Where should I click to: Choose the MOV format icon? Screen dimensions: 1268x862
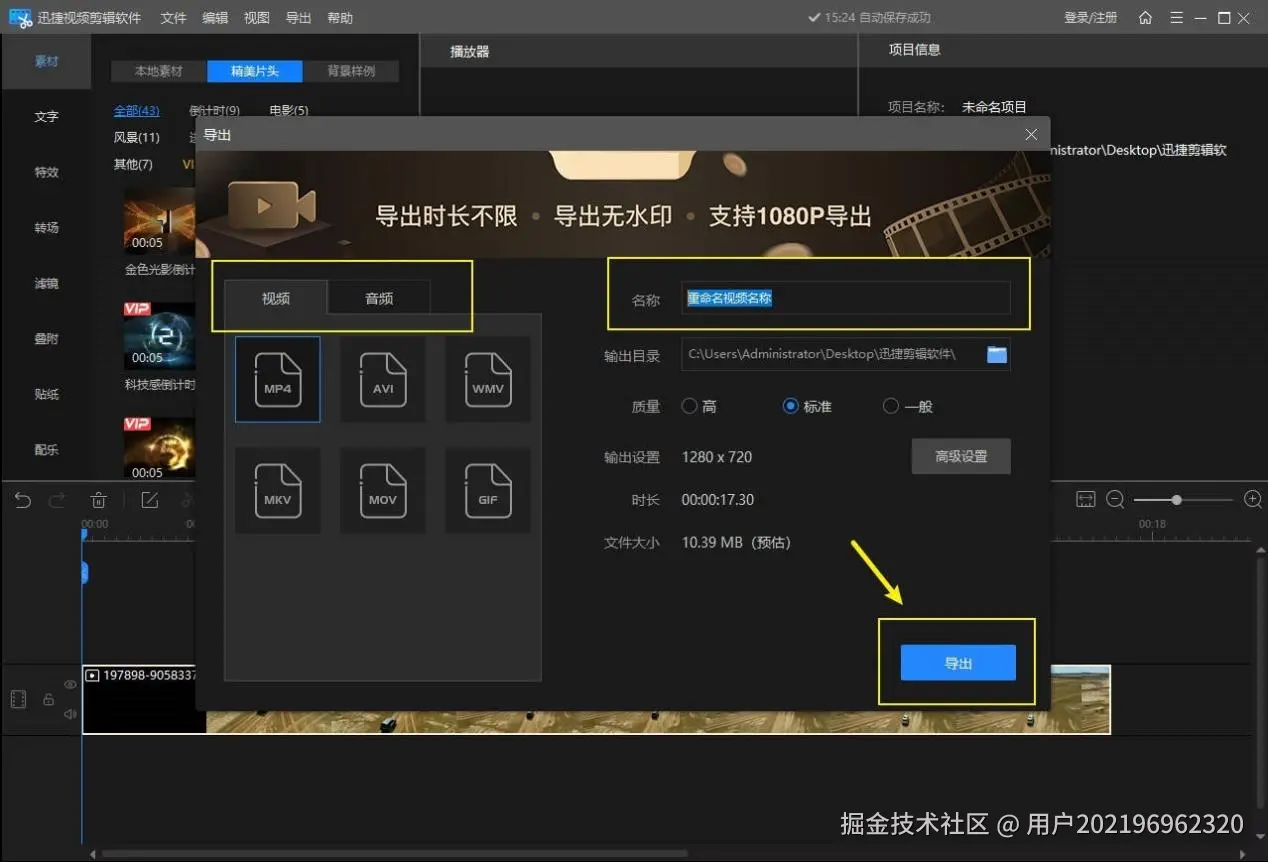pyautogui.click(x=383, y=490)
